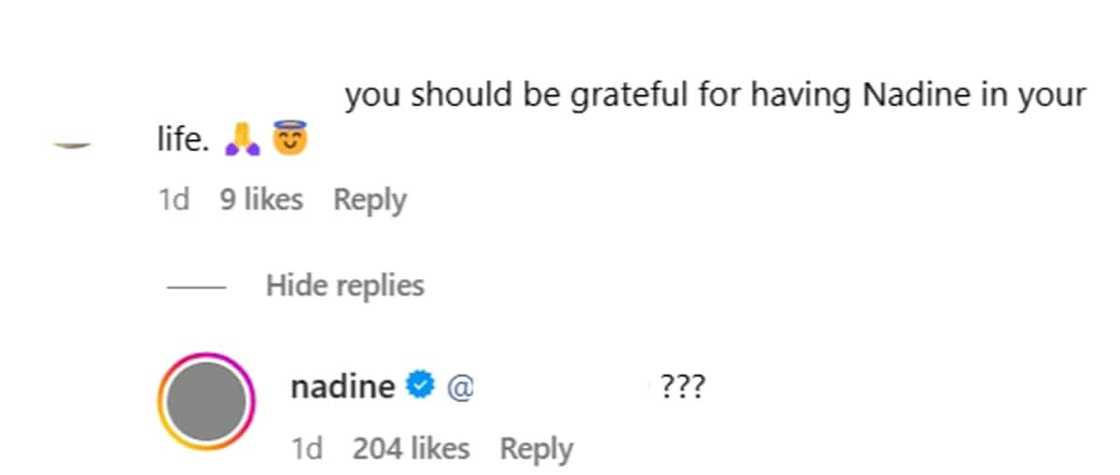Reply to nadine's ??? comment
The width and height of the screenshot is (1120, 475).
[x=537, y=449]
